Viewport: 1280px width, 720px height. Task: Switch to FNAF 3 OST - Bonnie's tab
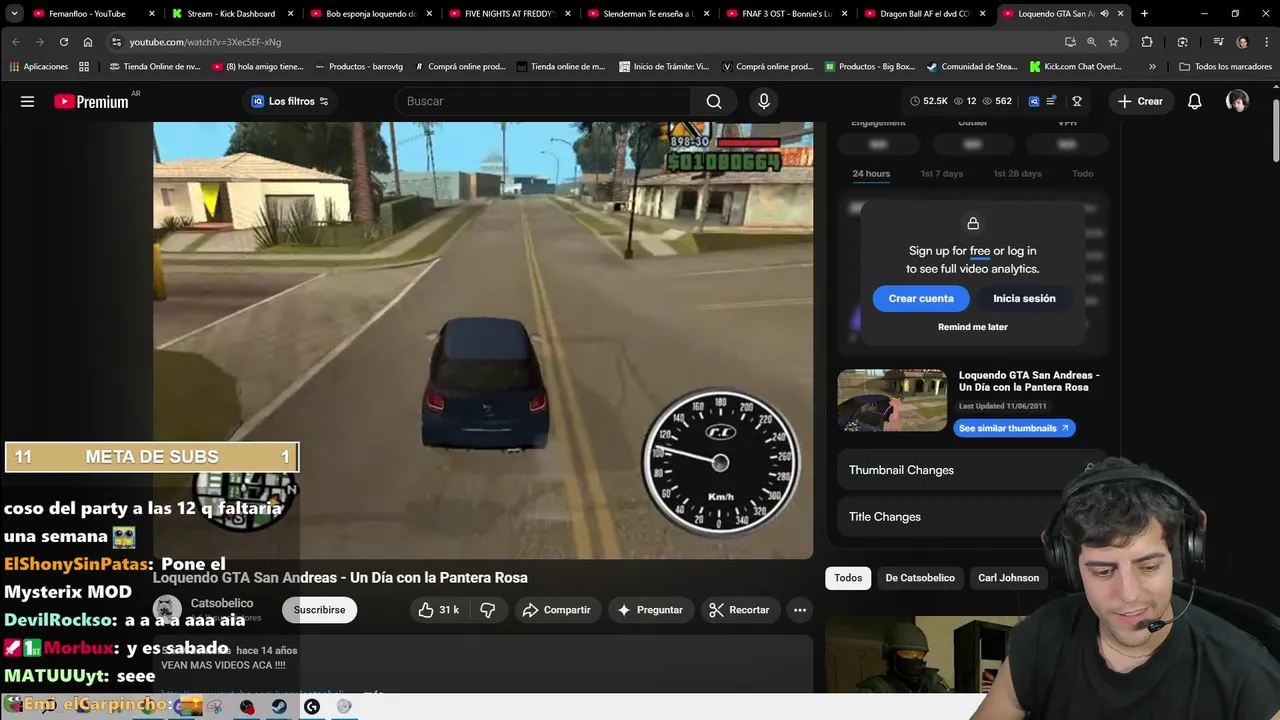784,14
